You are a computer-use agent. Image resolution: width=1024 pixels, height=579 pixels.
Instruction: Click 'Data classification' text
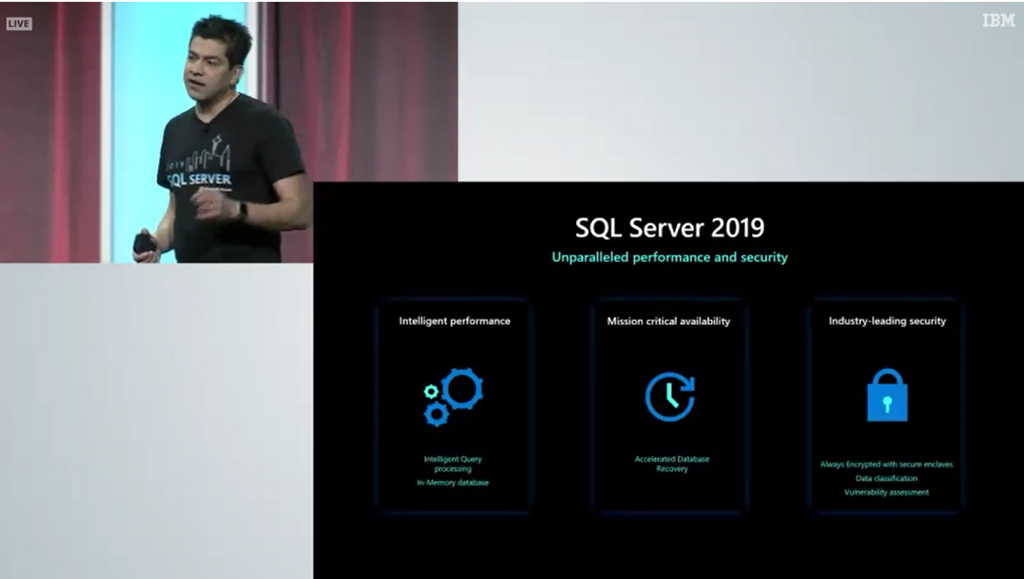pos(886,478)
